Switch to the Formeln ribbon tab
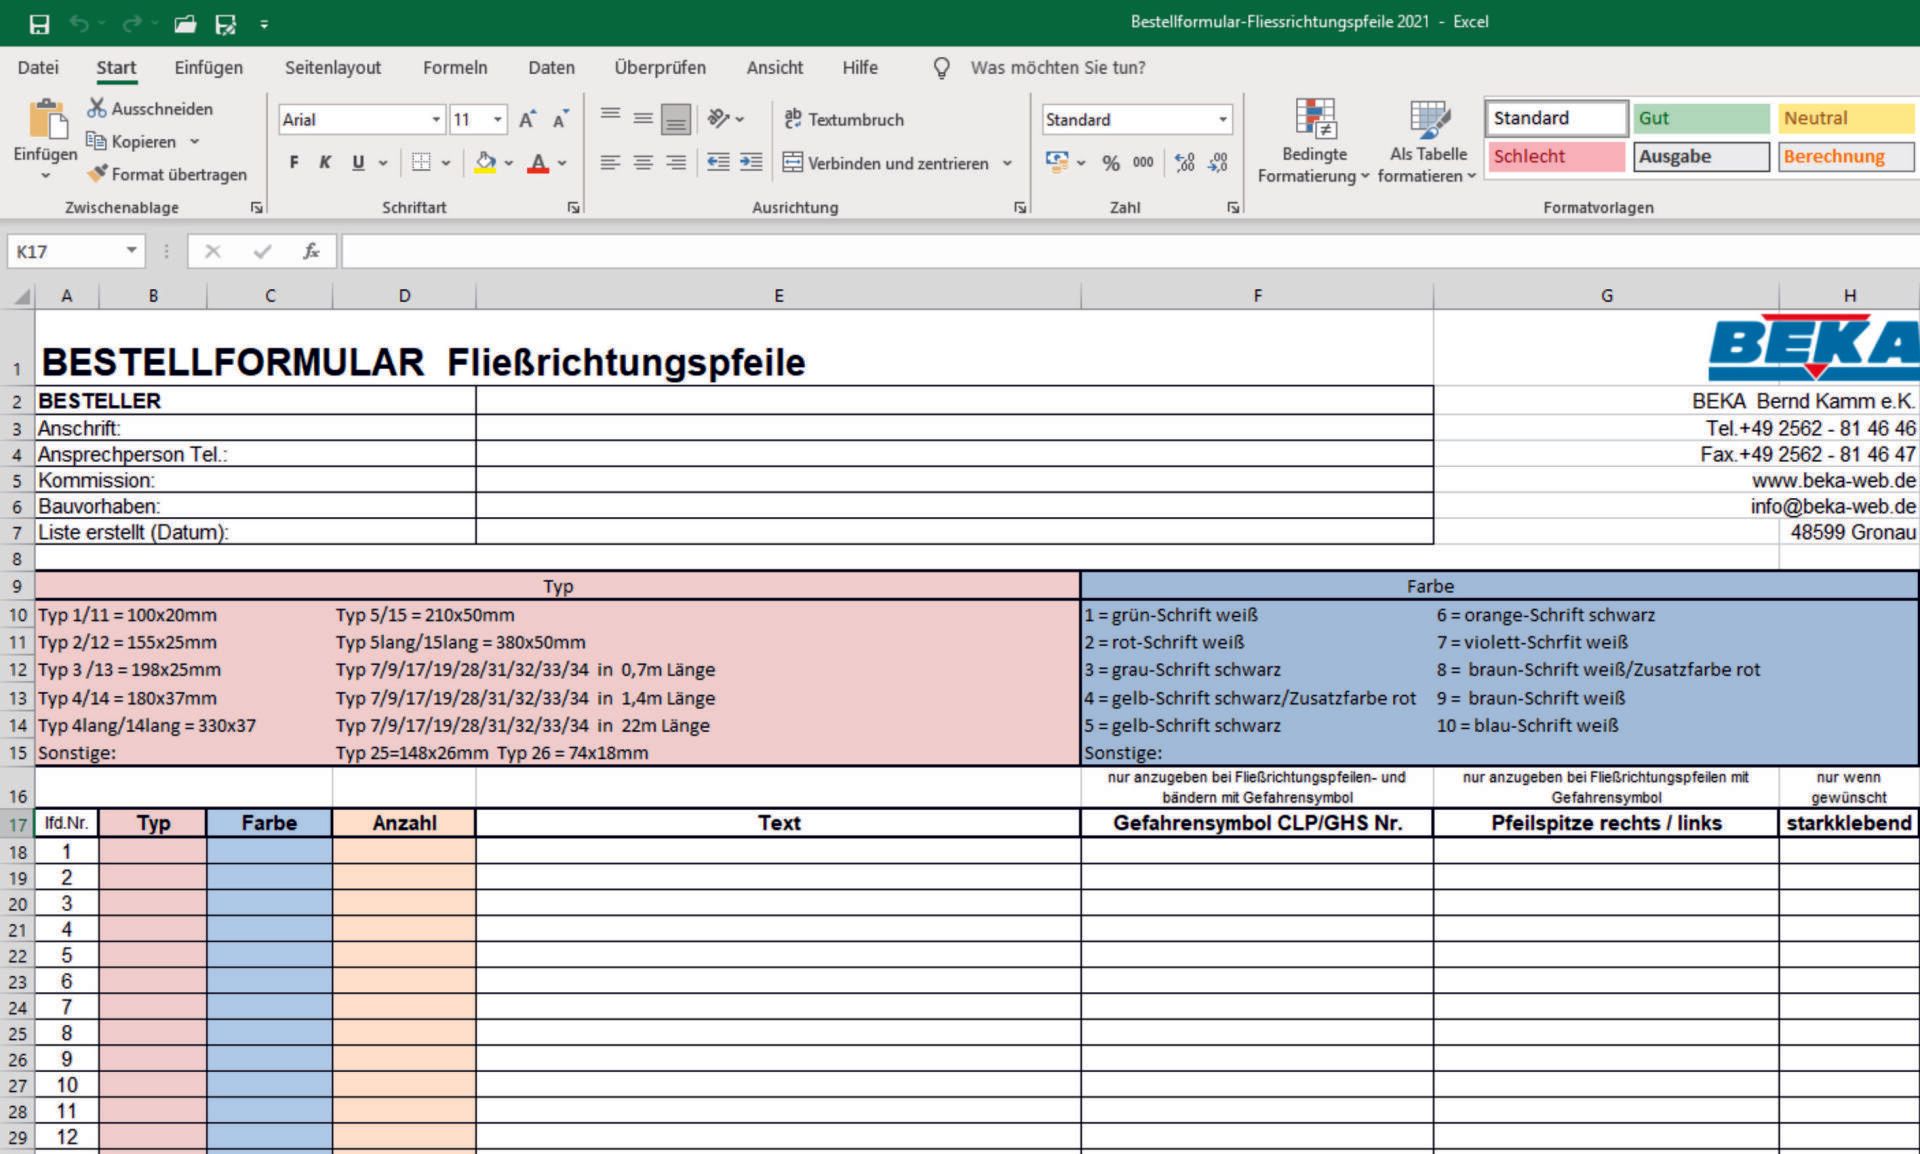This screenshot has height=1154, width=1920. (455, 67)
